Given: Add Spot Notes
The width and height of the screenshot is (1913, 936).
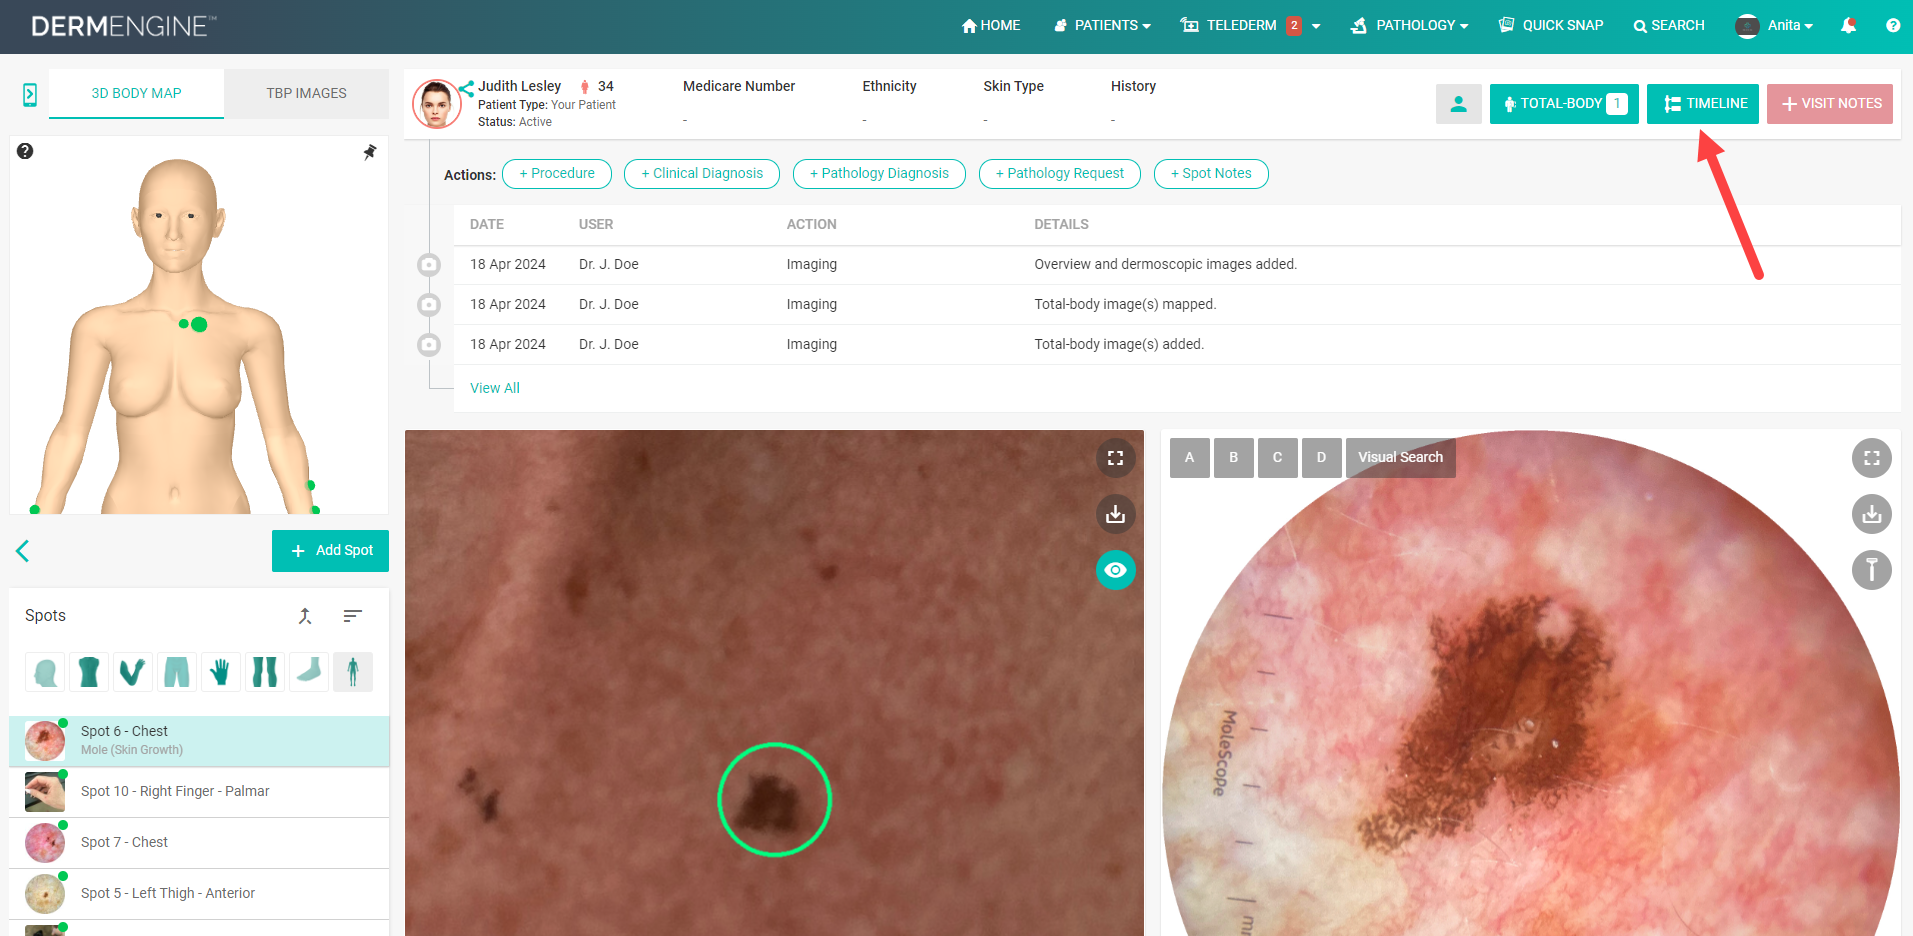Looking at the screenshot, I should [x=1211, y=174].
